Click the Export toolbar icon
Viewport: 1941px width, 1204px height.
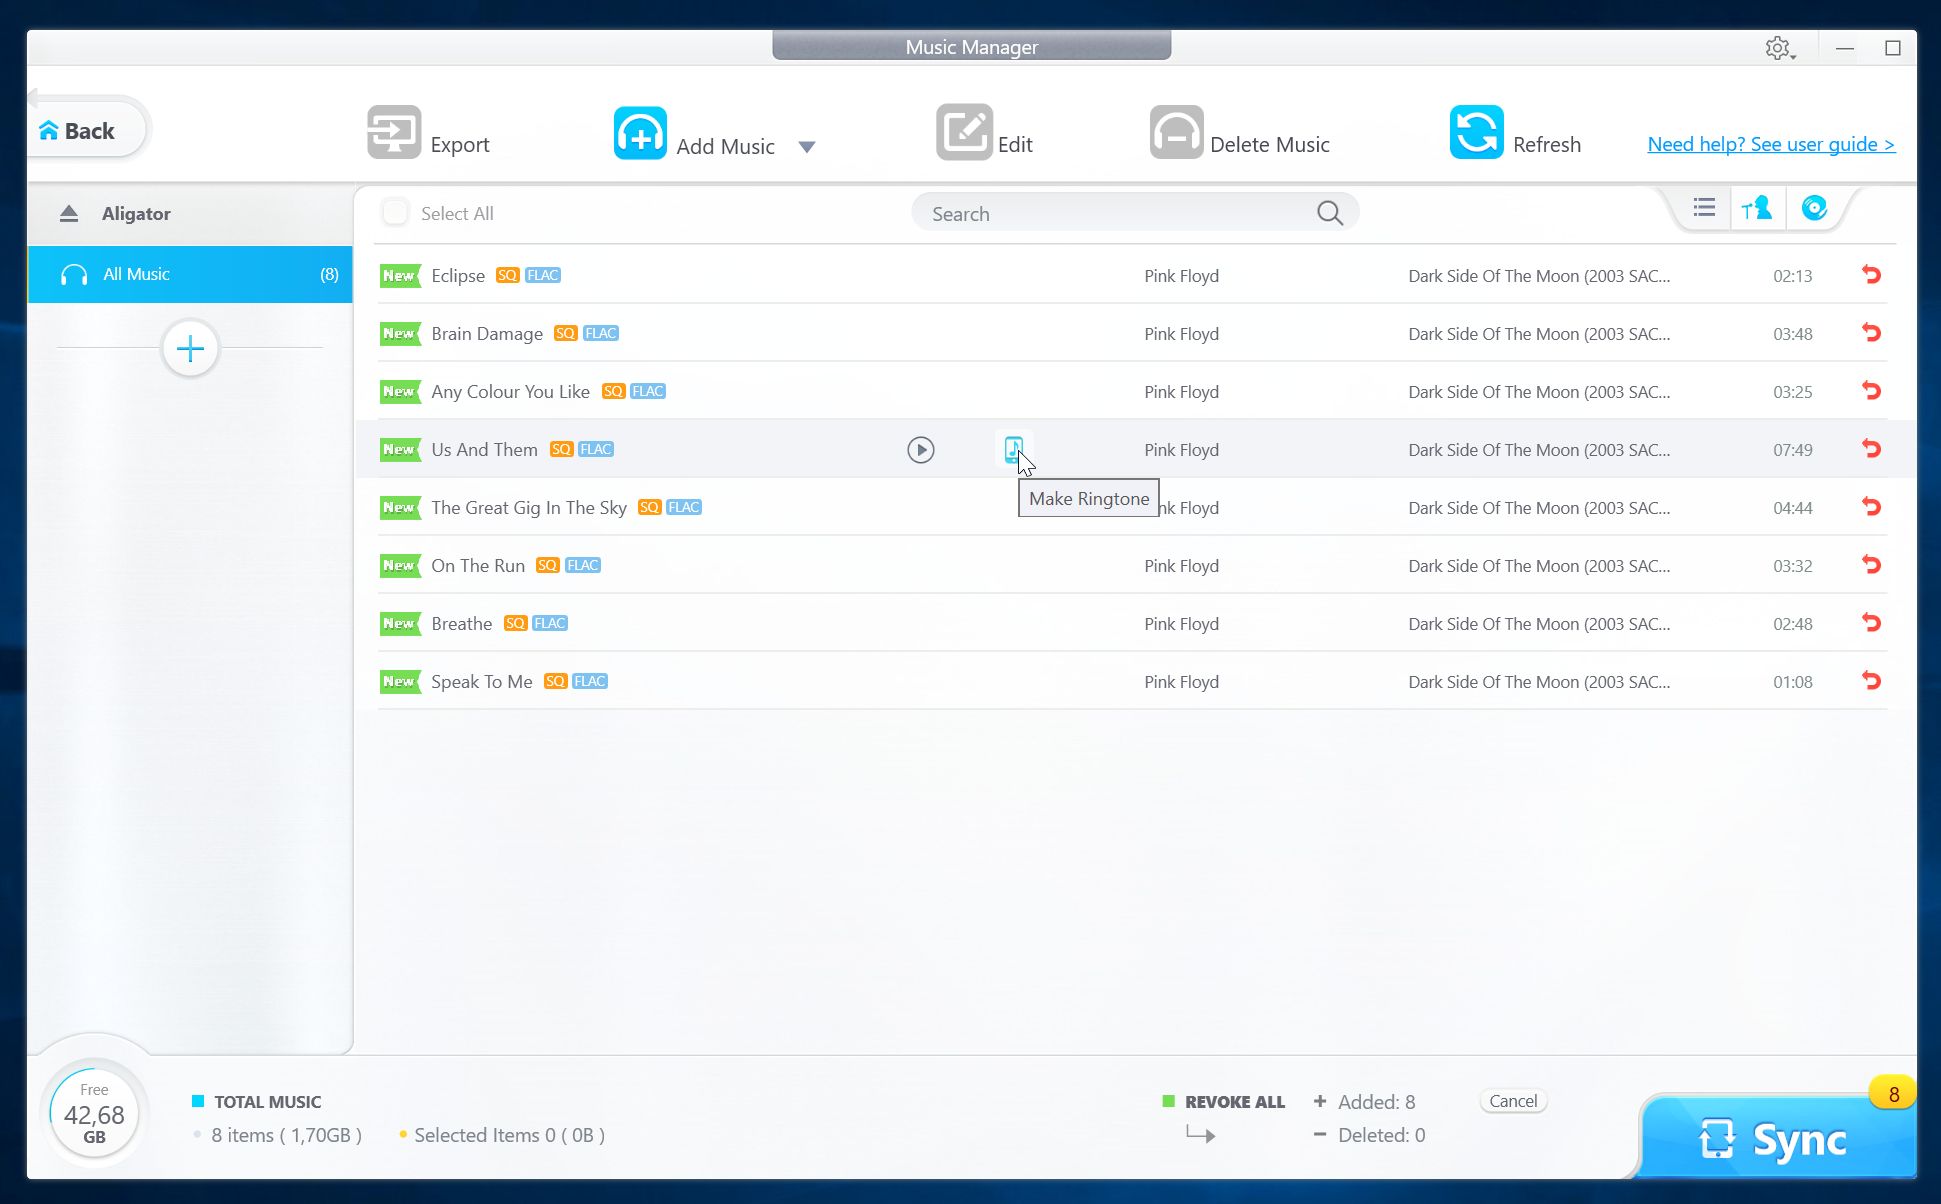tap(394, 133)
